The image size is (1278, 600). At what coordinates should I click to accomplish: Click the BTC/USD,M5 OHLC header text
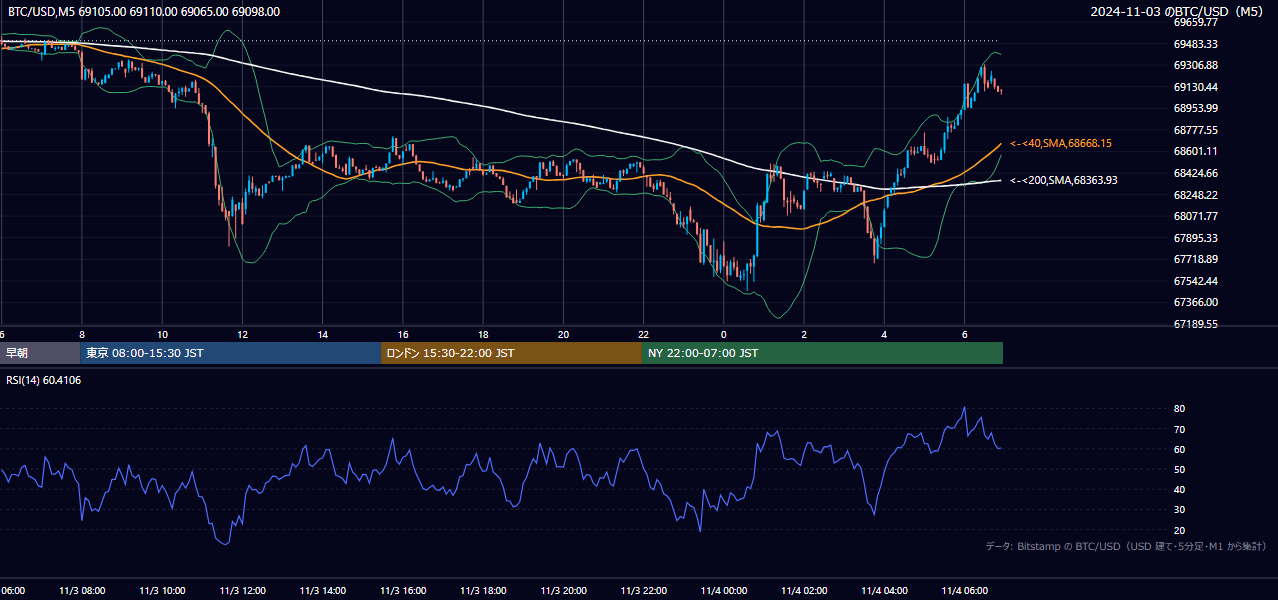[x=142, y=11]
